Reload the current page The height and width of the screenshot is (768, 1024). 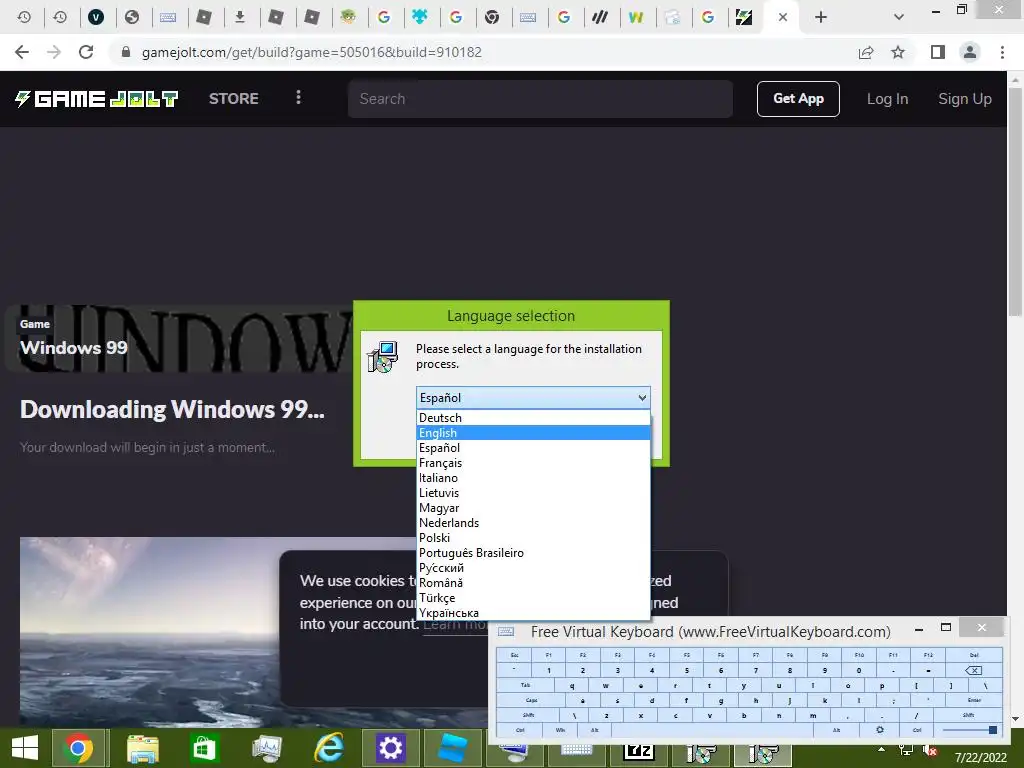click(86, 52)
